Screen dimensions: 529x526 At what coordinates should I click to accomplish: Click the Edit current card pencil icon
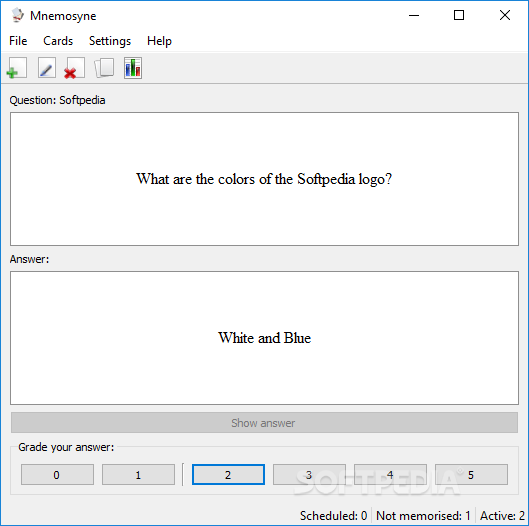tap(47, 68)
